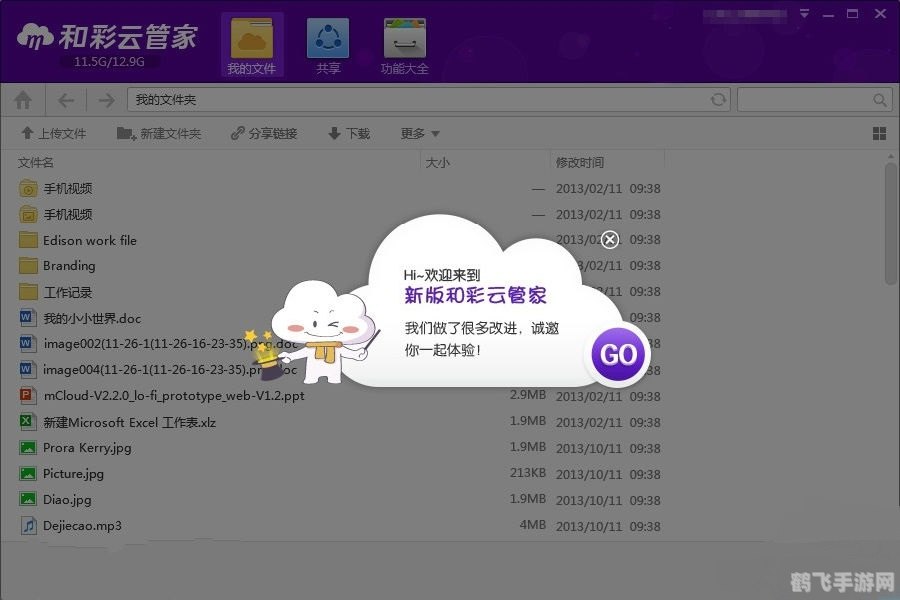
Task: Close the welcome cloud popup
Action: (x=610, y=240)
